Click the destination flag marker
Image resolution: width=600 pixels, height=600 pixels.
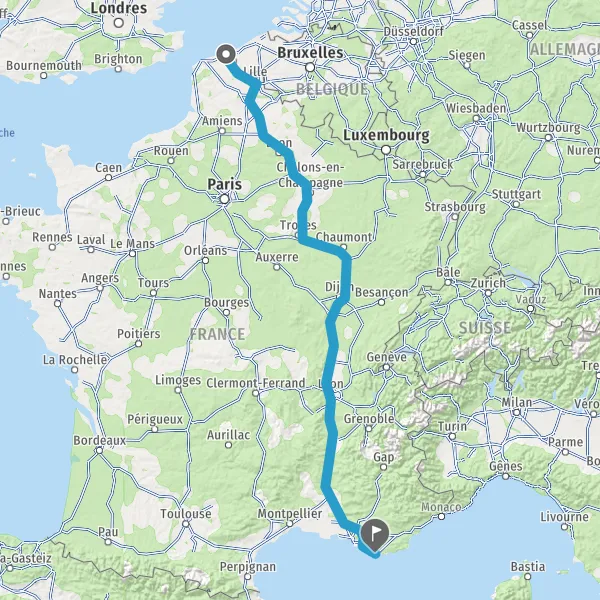(373, 535)
